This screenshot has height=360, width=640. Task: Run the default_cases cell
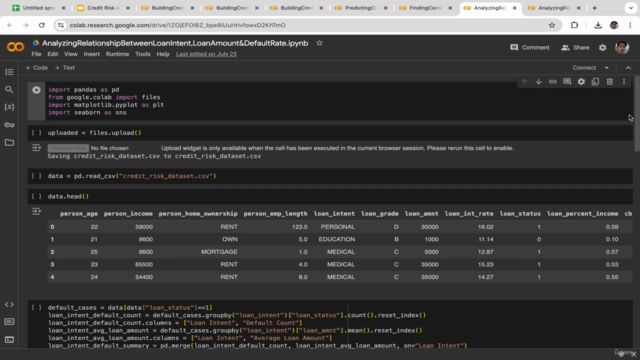click(36, 307)
